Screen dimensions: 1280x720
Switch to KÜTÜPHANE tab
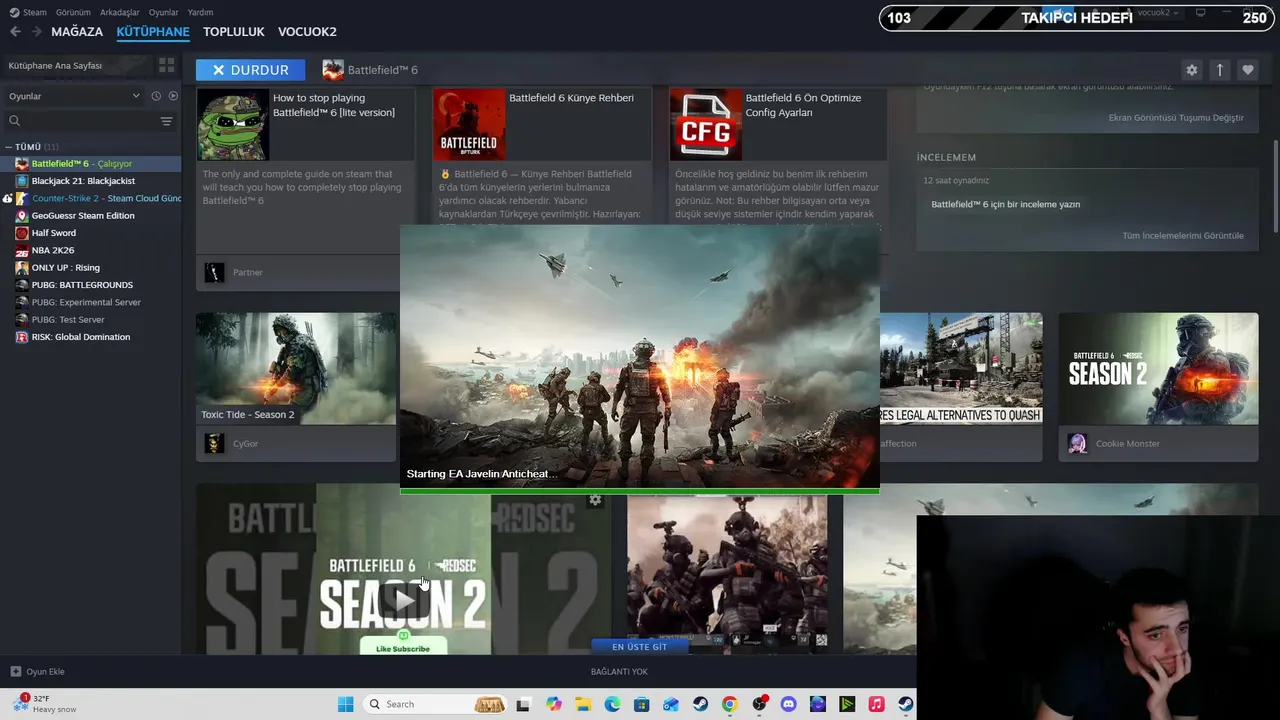pos(153,32)
